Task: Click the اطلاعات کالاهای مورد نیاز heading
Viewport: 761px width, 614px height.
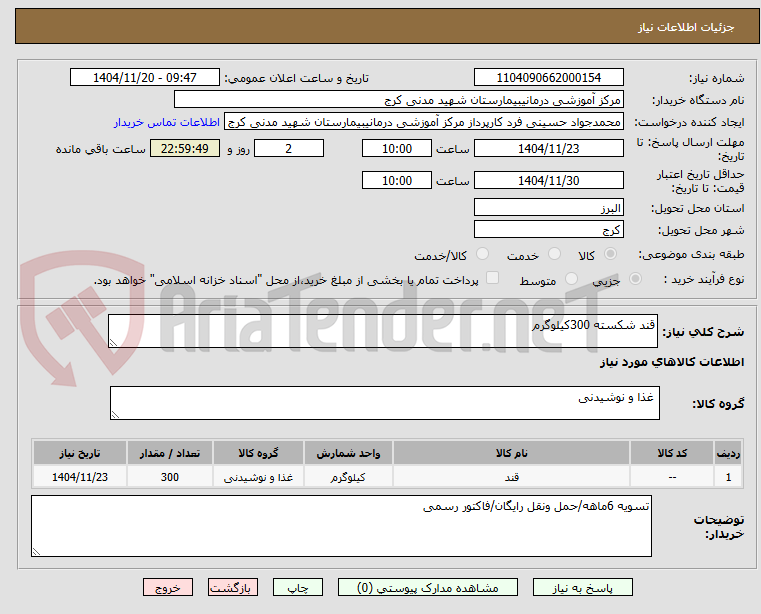Action: pos(672,362)
